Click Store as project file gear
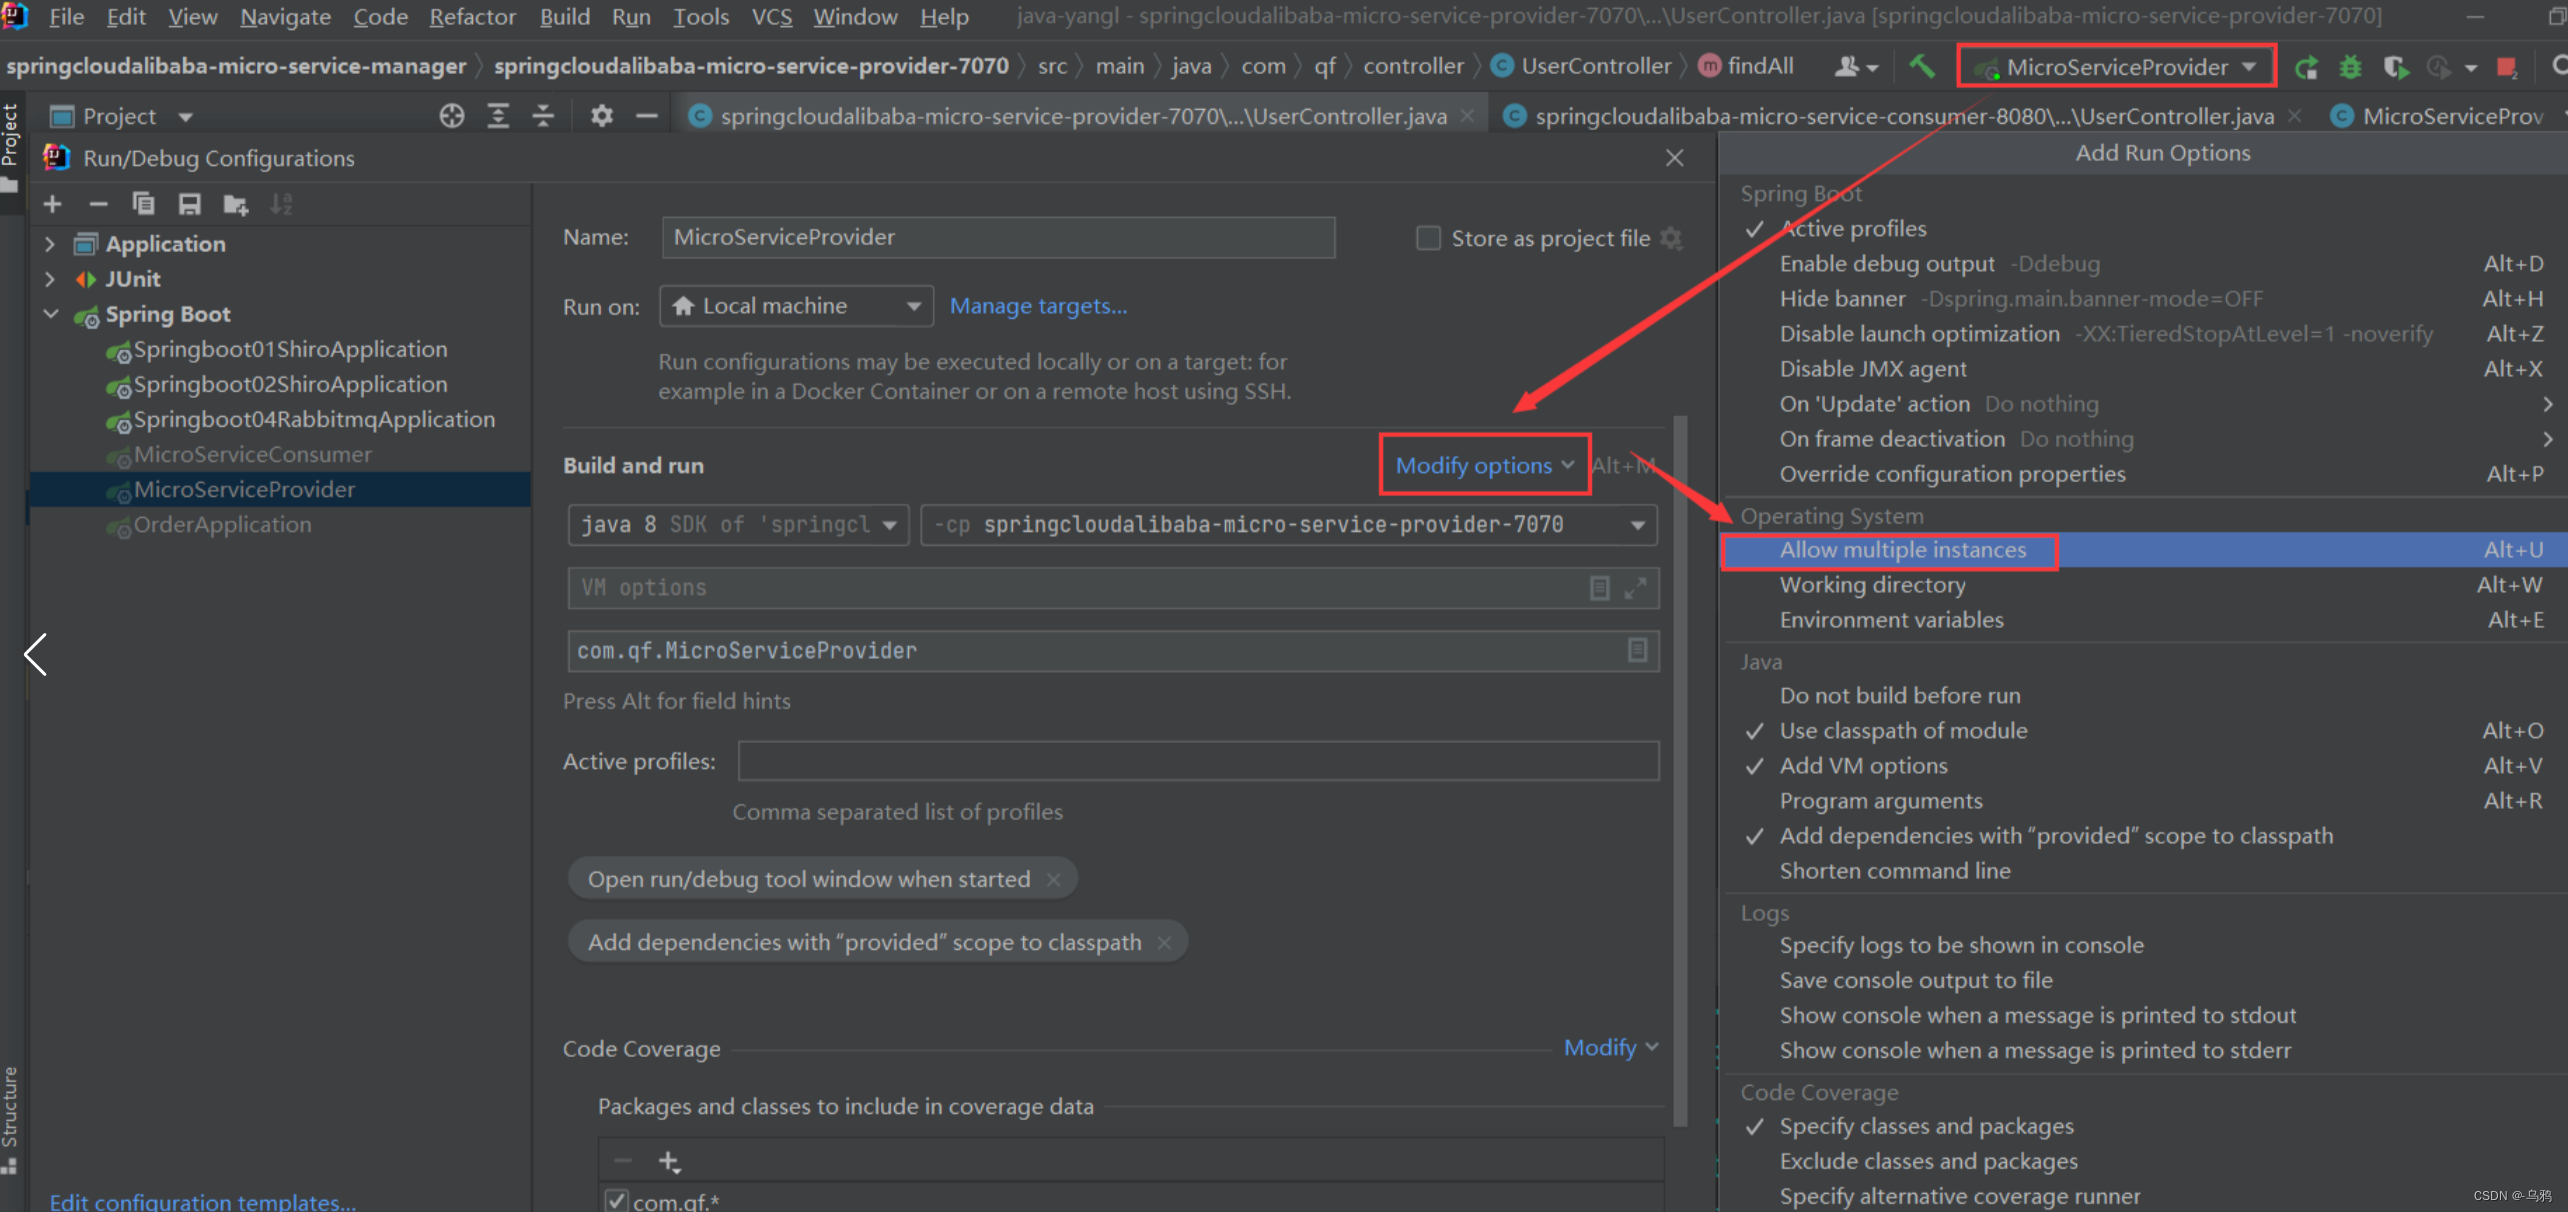The image size is (2568, 1212). (1671, 238)
